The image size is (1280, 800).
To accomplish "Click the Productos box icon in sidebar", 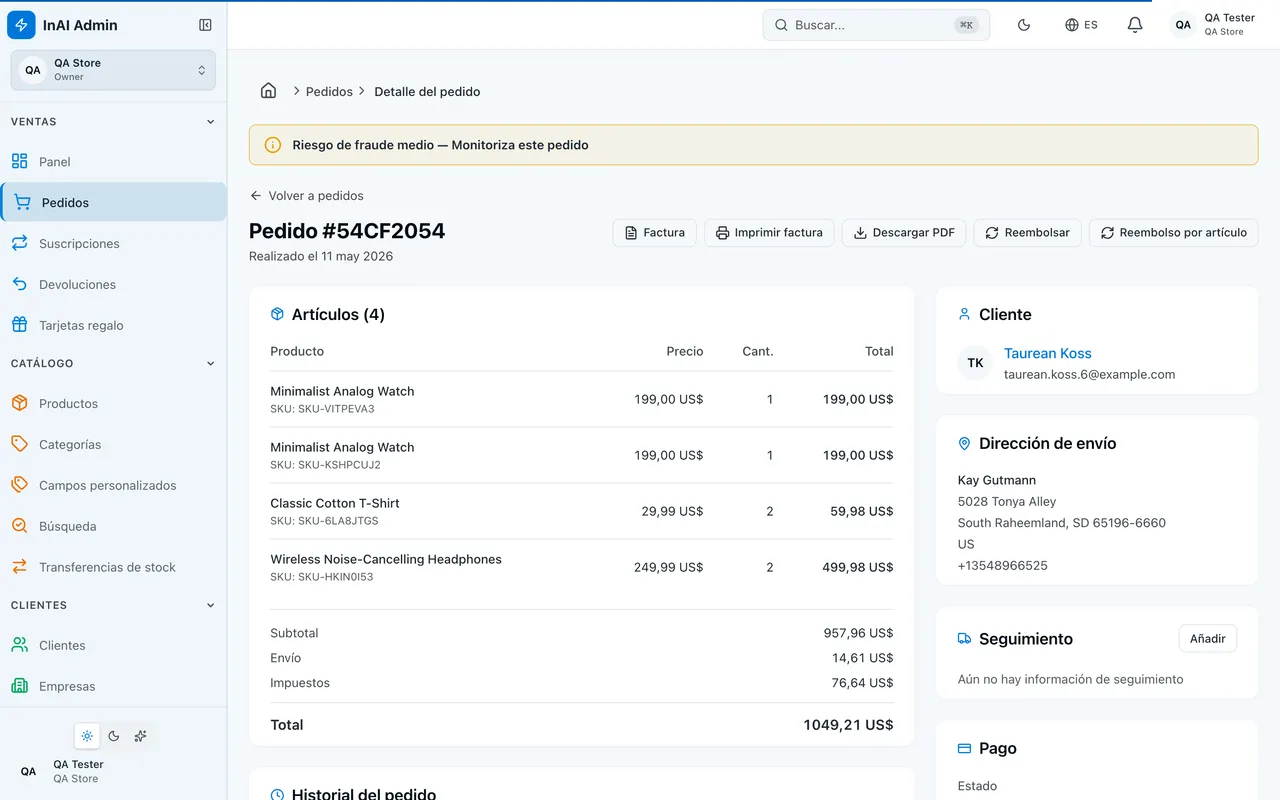I will (19, 403).
